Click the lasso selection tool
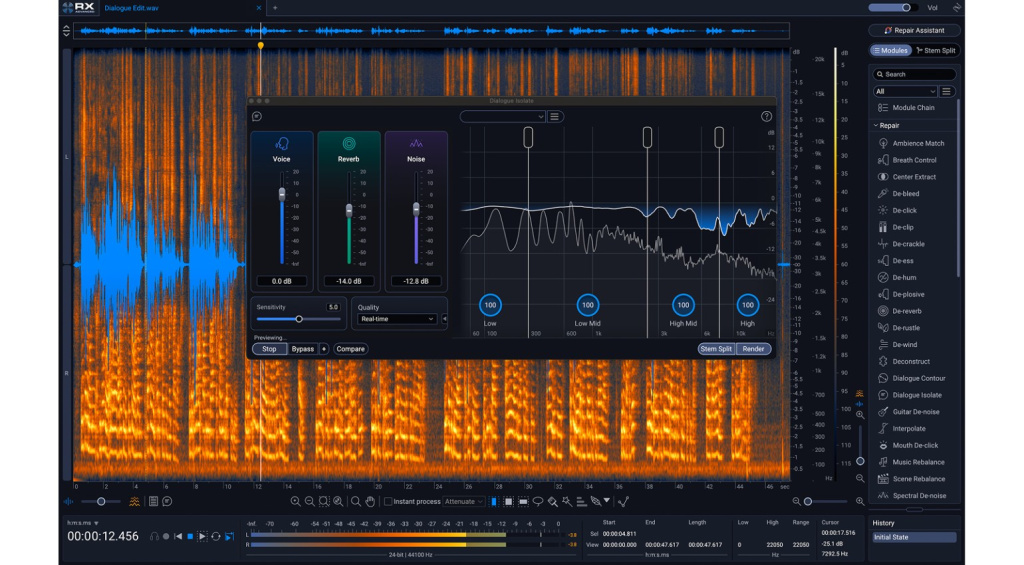Screen dimensions: 1024x565 point(537,501)
